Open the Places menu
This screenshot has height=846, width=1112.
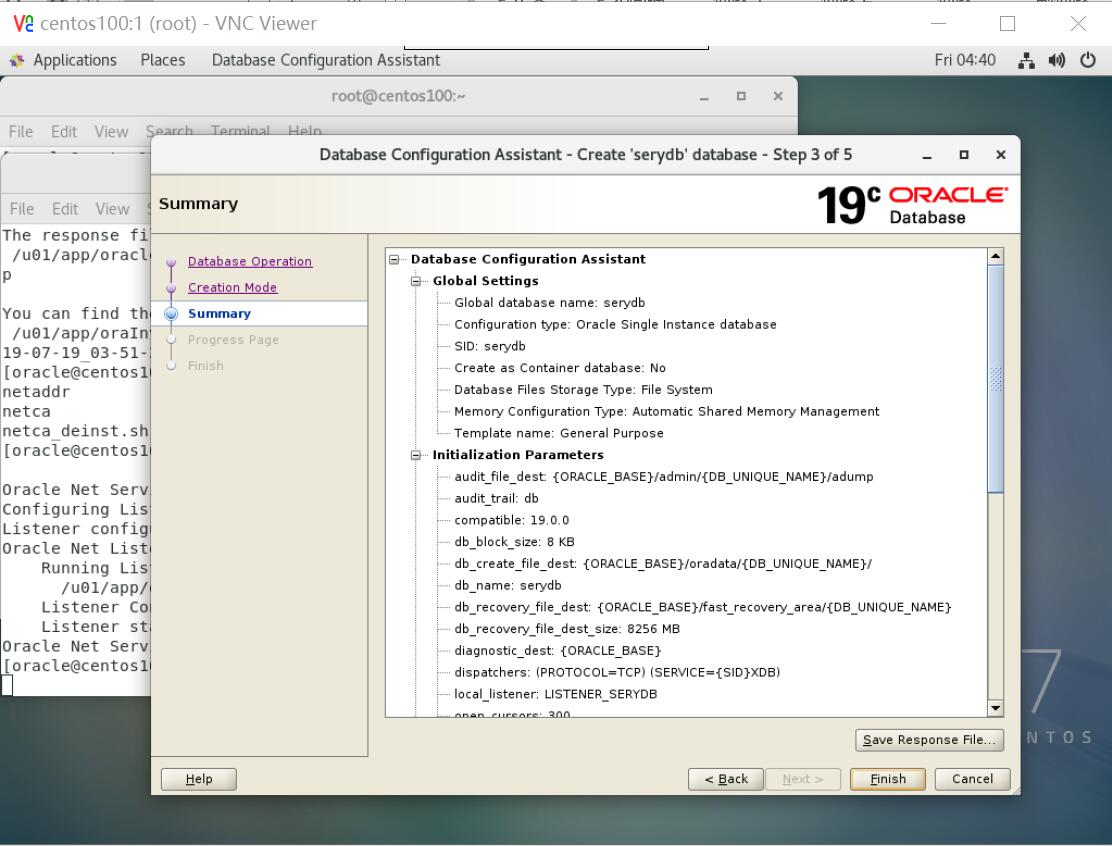[x=162, y=60]
